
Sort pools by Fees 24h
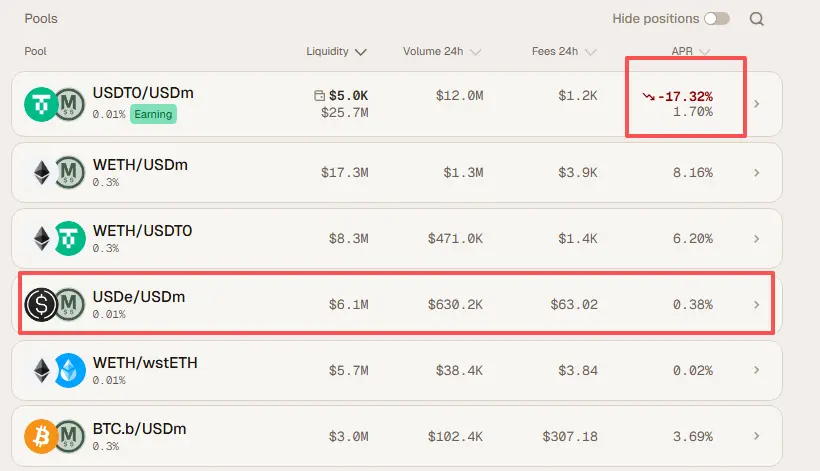click(563, 51)
